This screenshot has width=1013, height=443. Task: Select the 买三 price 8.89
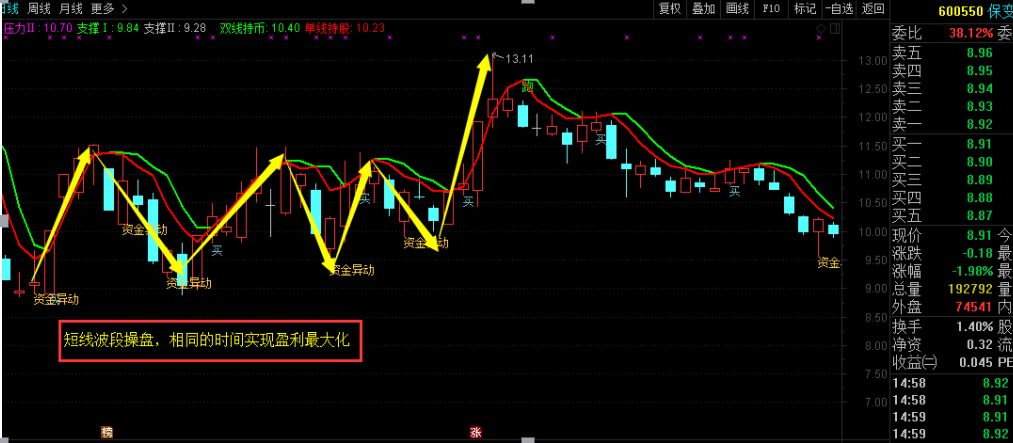click(979, 180)
